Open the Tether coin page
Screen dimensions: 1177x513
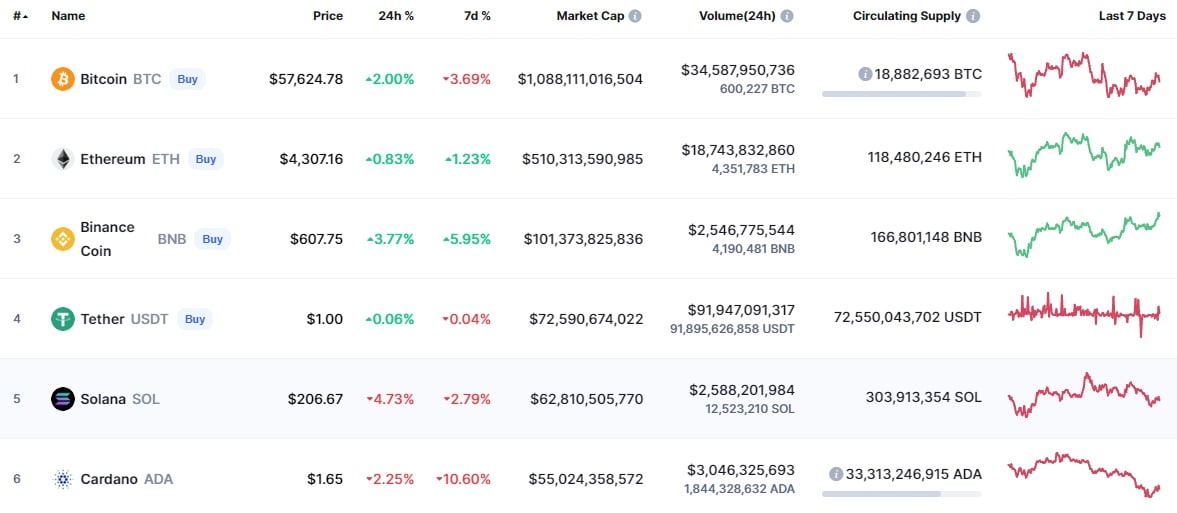coord(102,319)
